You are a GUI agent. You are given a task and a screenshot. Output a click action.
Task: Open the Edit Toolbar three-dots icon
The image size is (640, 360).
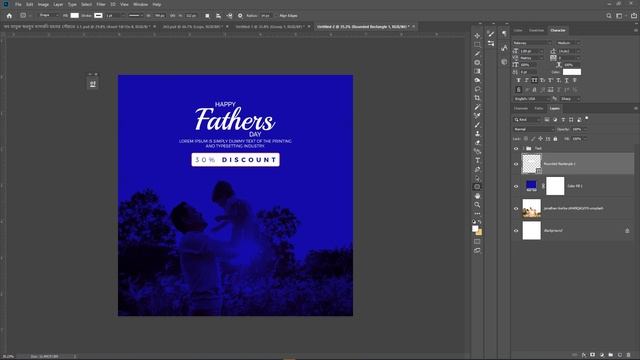pyautogui.click(x=477, y=213)
